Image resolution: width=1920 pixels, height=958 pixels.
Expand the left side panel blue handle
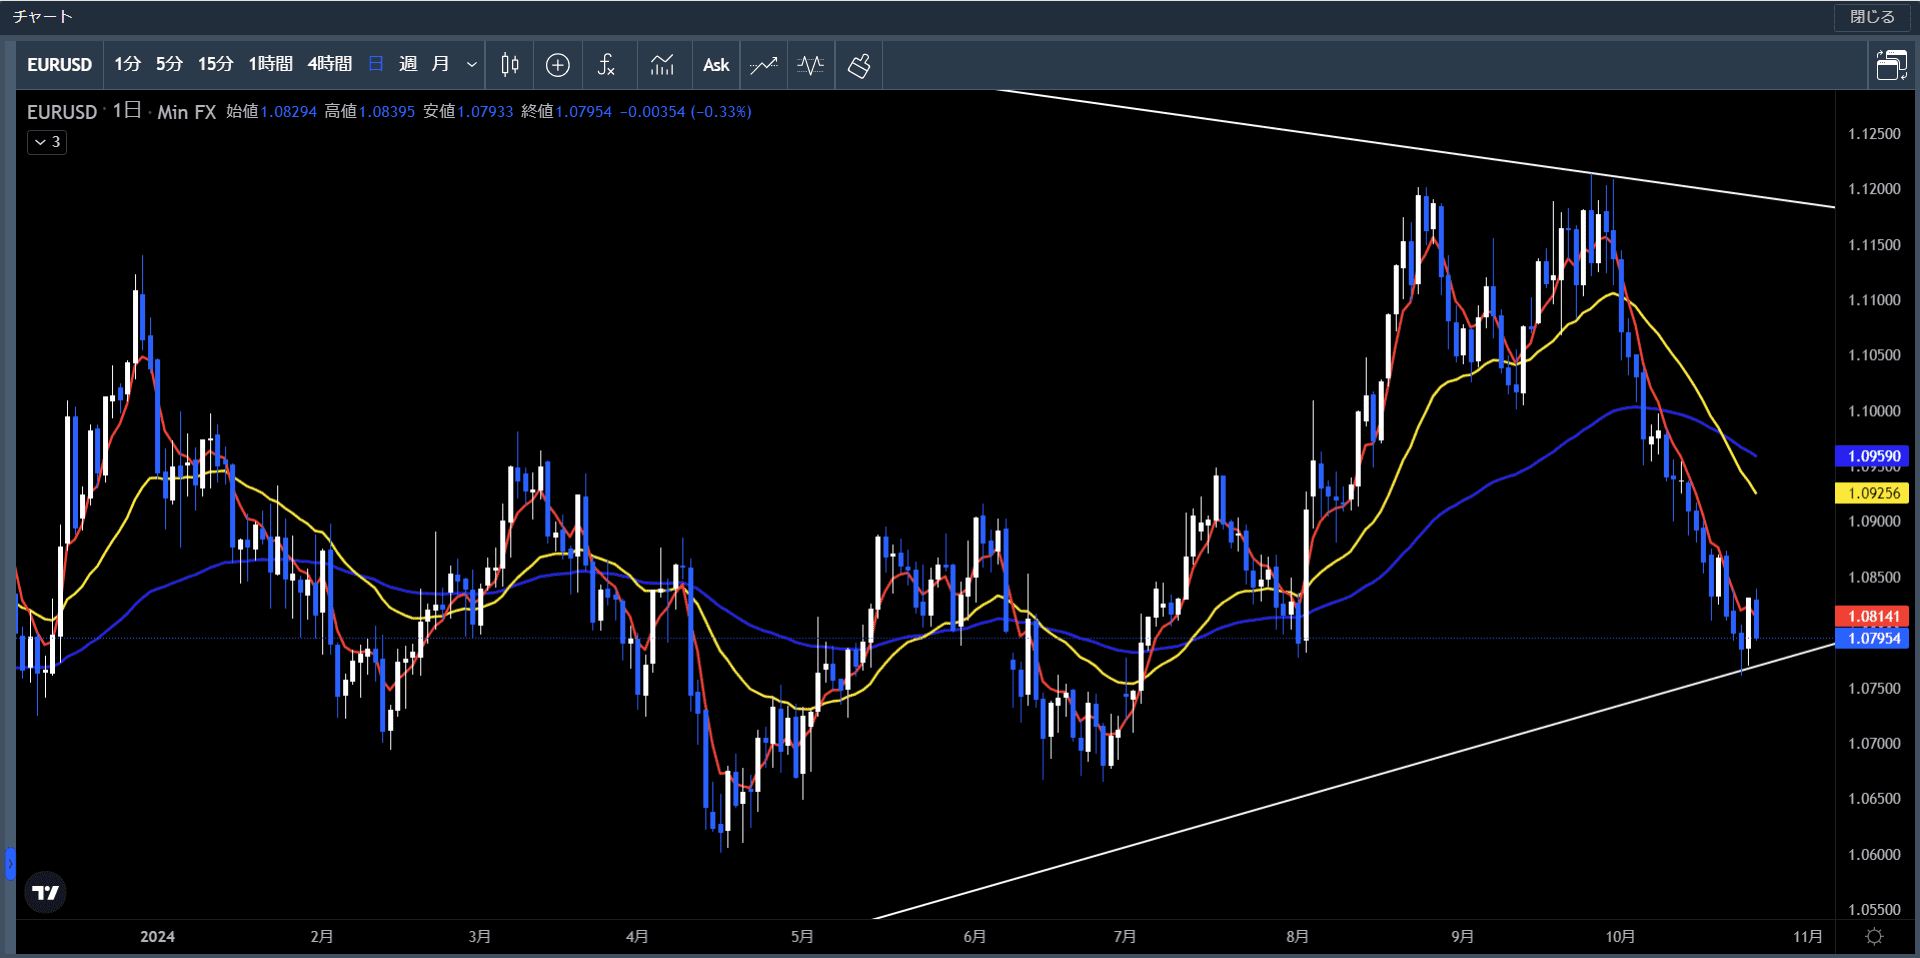click(x=10, y=863)
